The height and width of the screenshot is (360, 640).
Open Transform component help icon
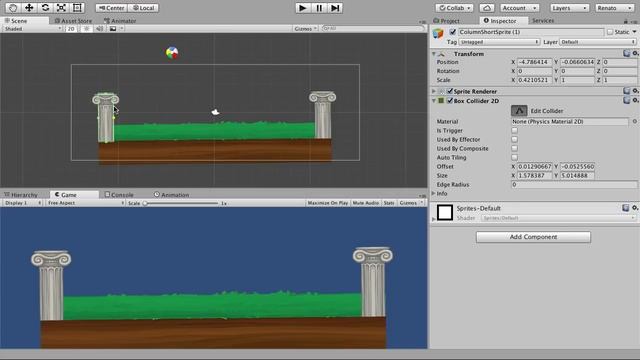pos(627,53)
